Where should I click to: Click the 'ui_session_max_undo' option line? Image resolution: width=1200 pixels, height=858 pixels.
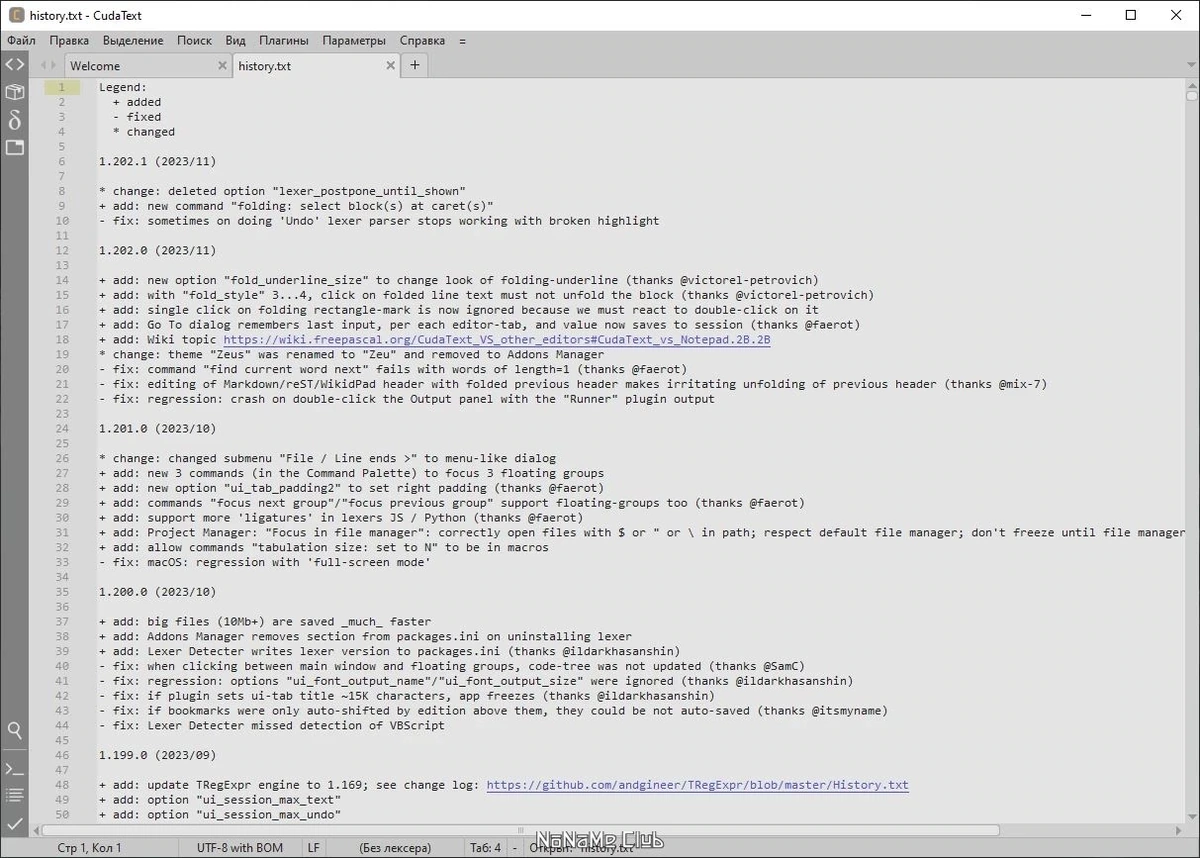[220, 815]
